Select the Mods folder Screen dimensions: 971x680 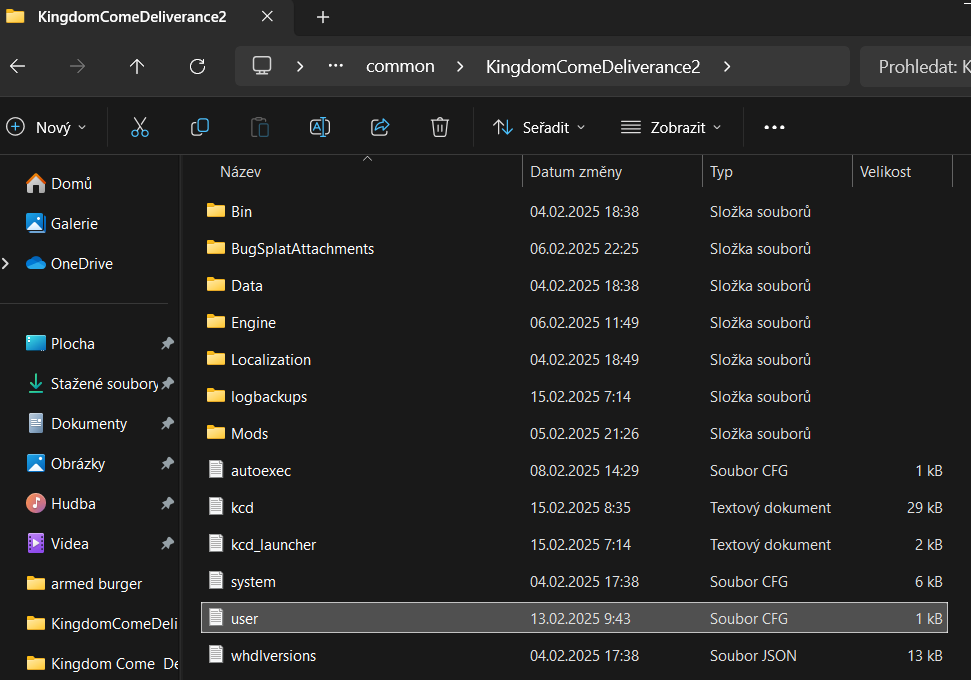click(574, 434)
